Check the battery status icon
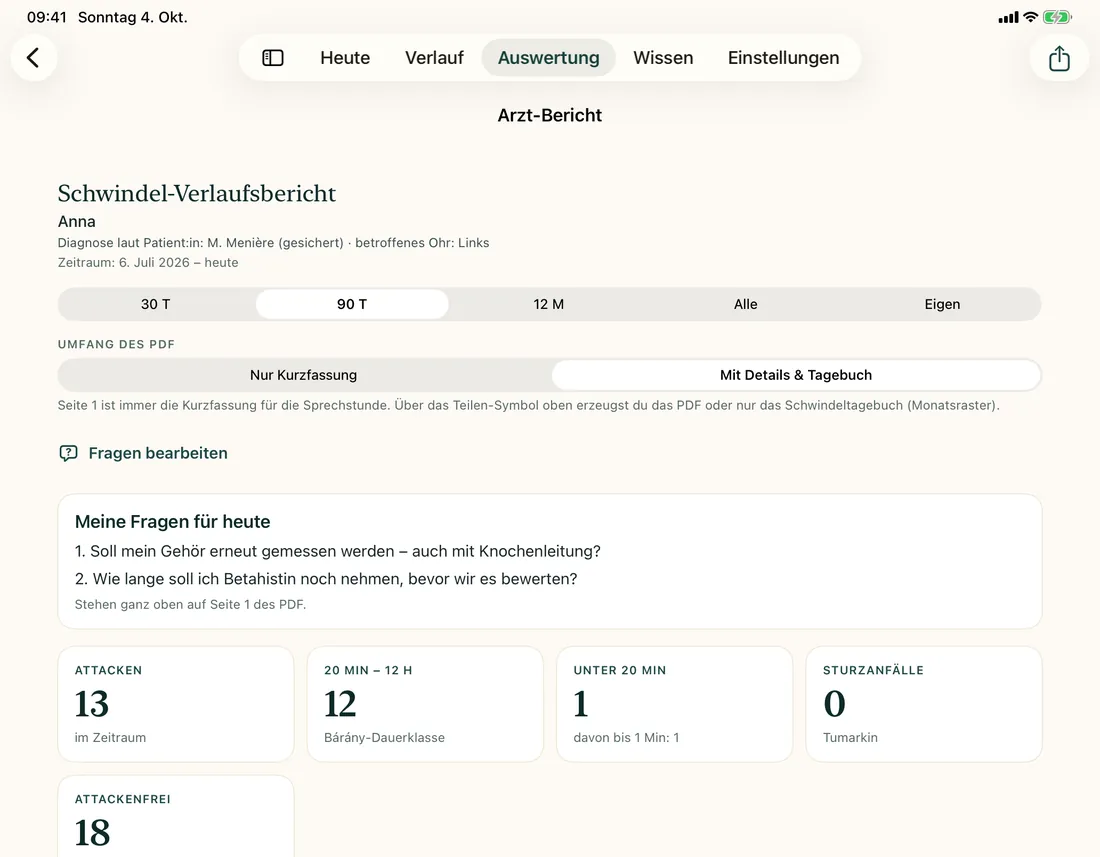 [1057, 18]
